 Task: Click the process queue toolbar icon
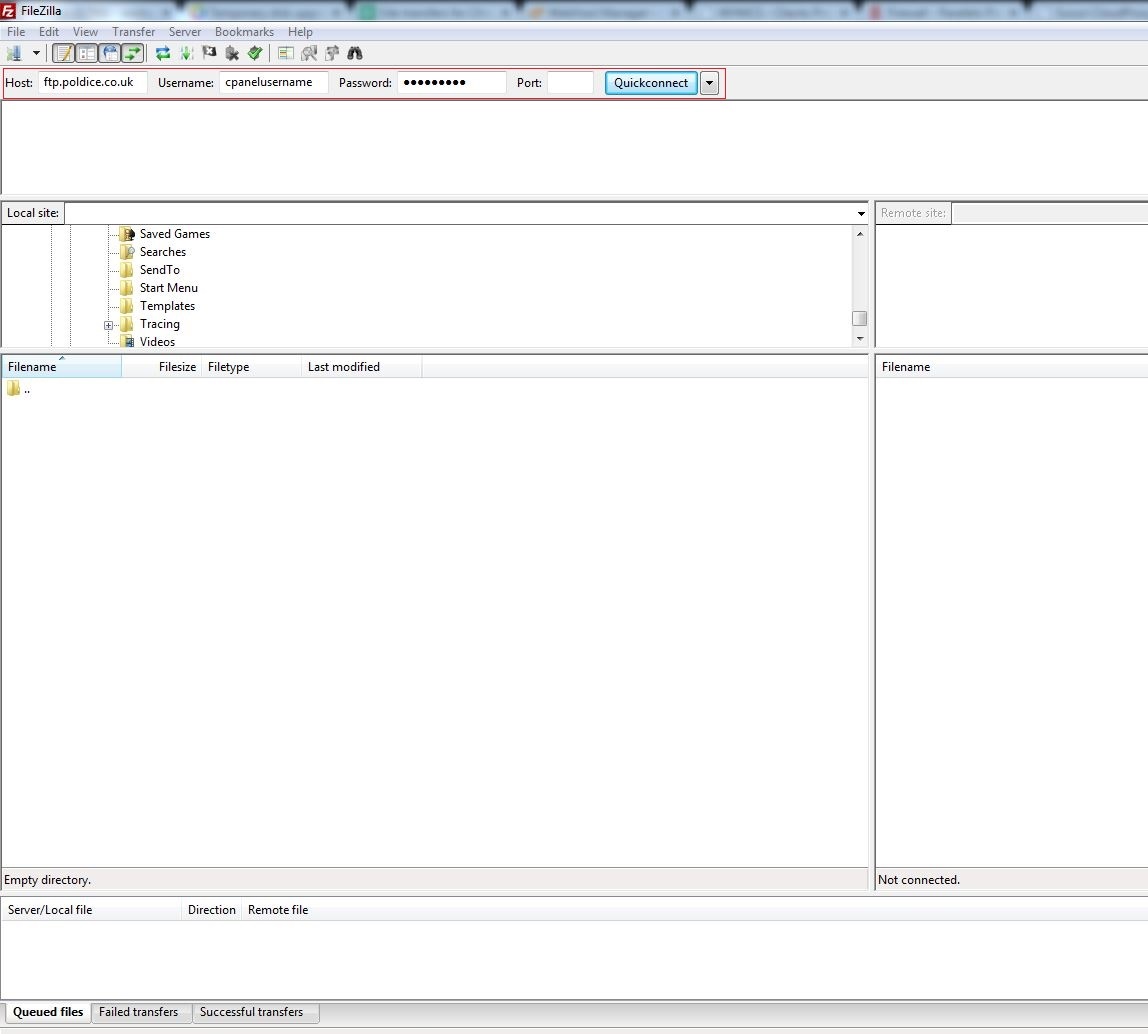(185, 53)
